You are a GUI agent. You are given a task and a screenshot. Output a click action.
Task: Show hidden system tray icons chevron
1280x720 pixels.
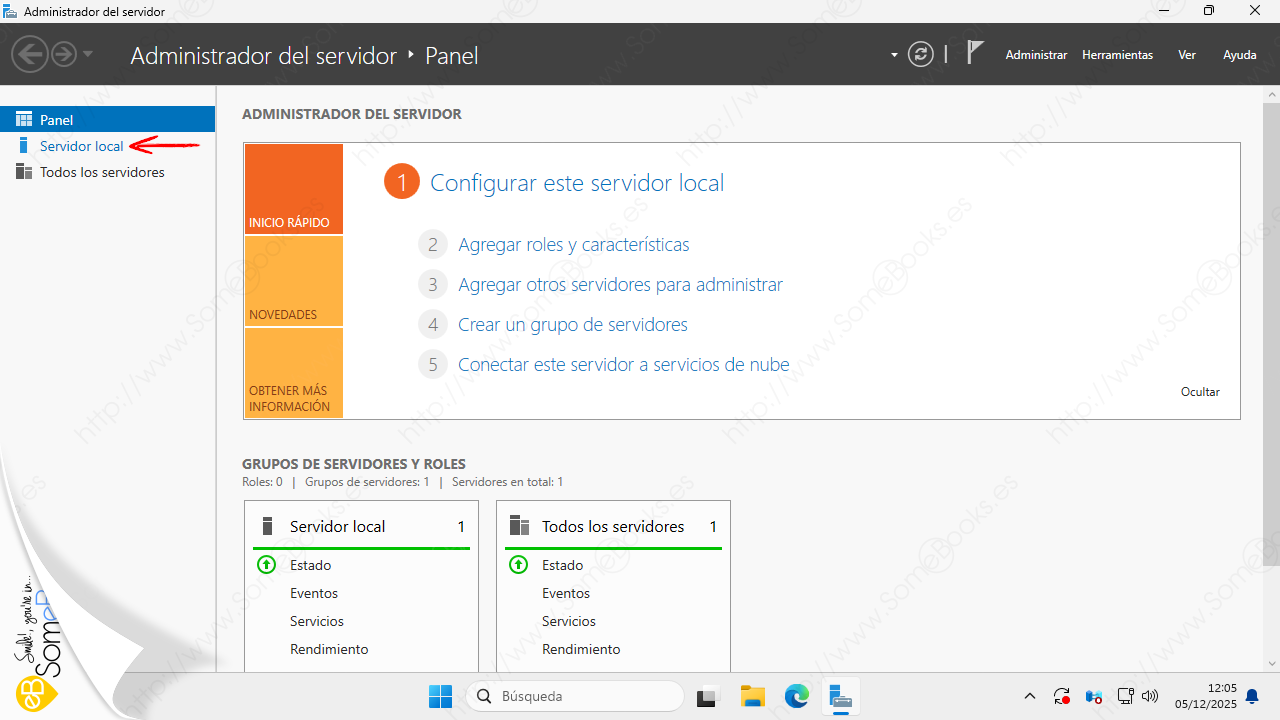point(1030,696)
